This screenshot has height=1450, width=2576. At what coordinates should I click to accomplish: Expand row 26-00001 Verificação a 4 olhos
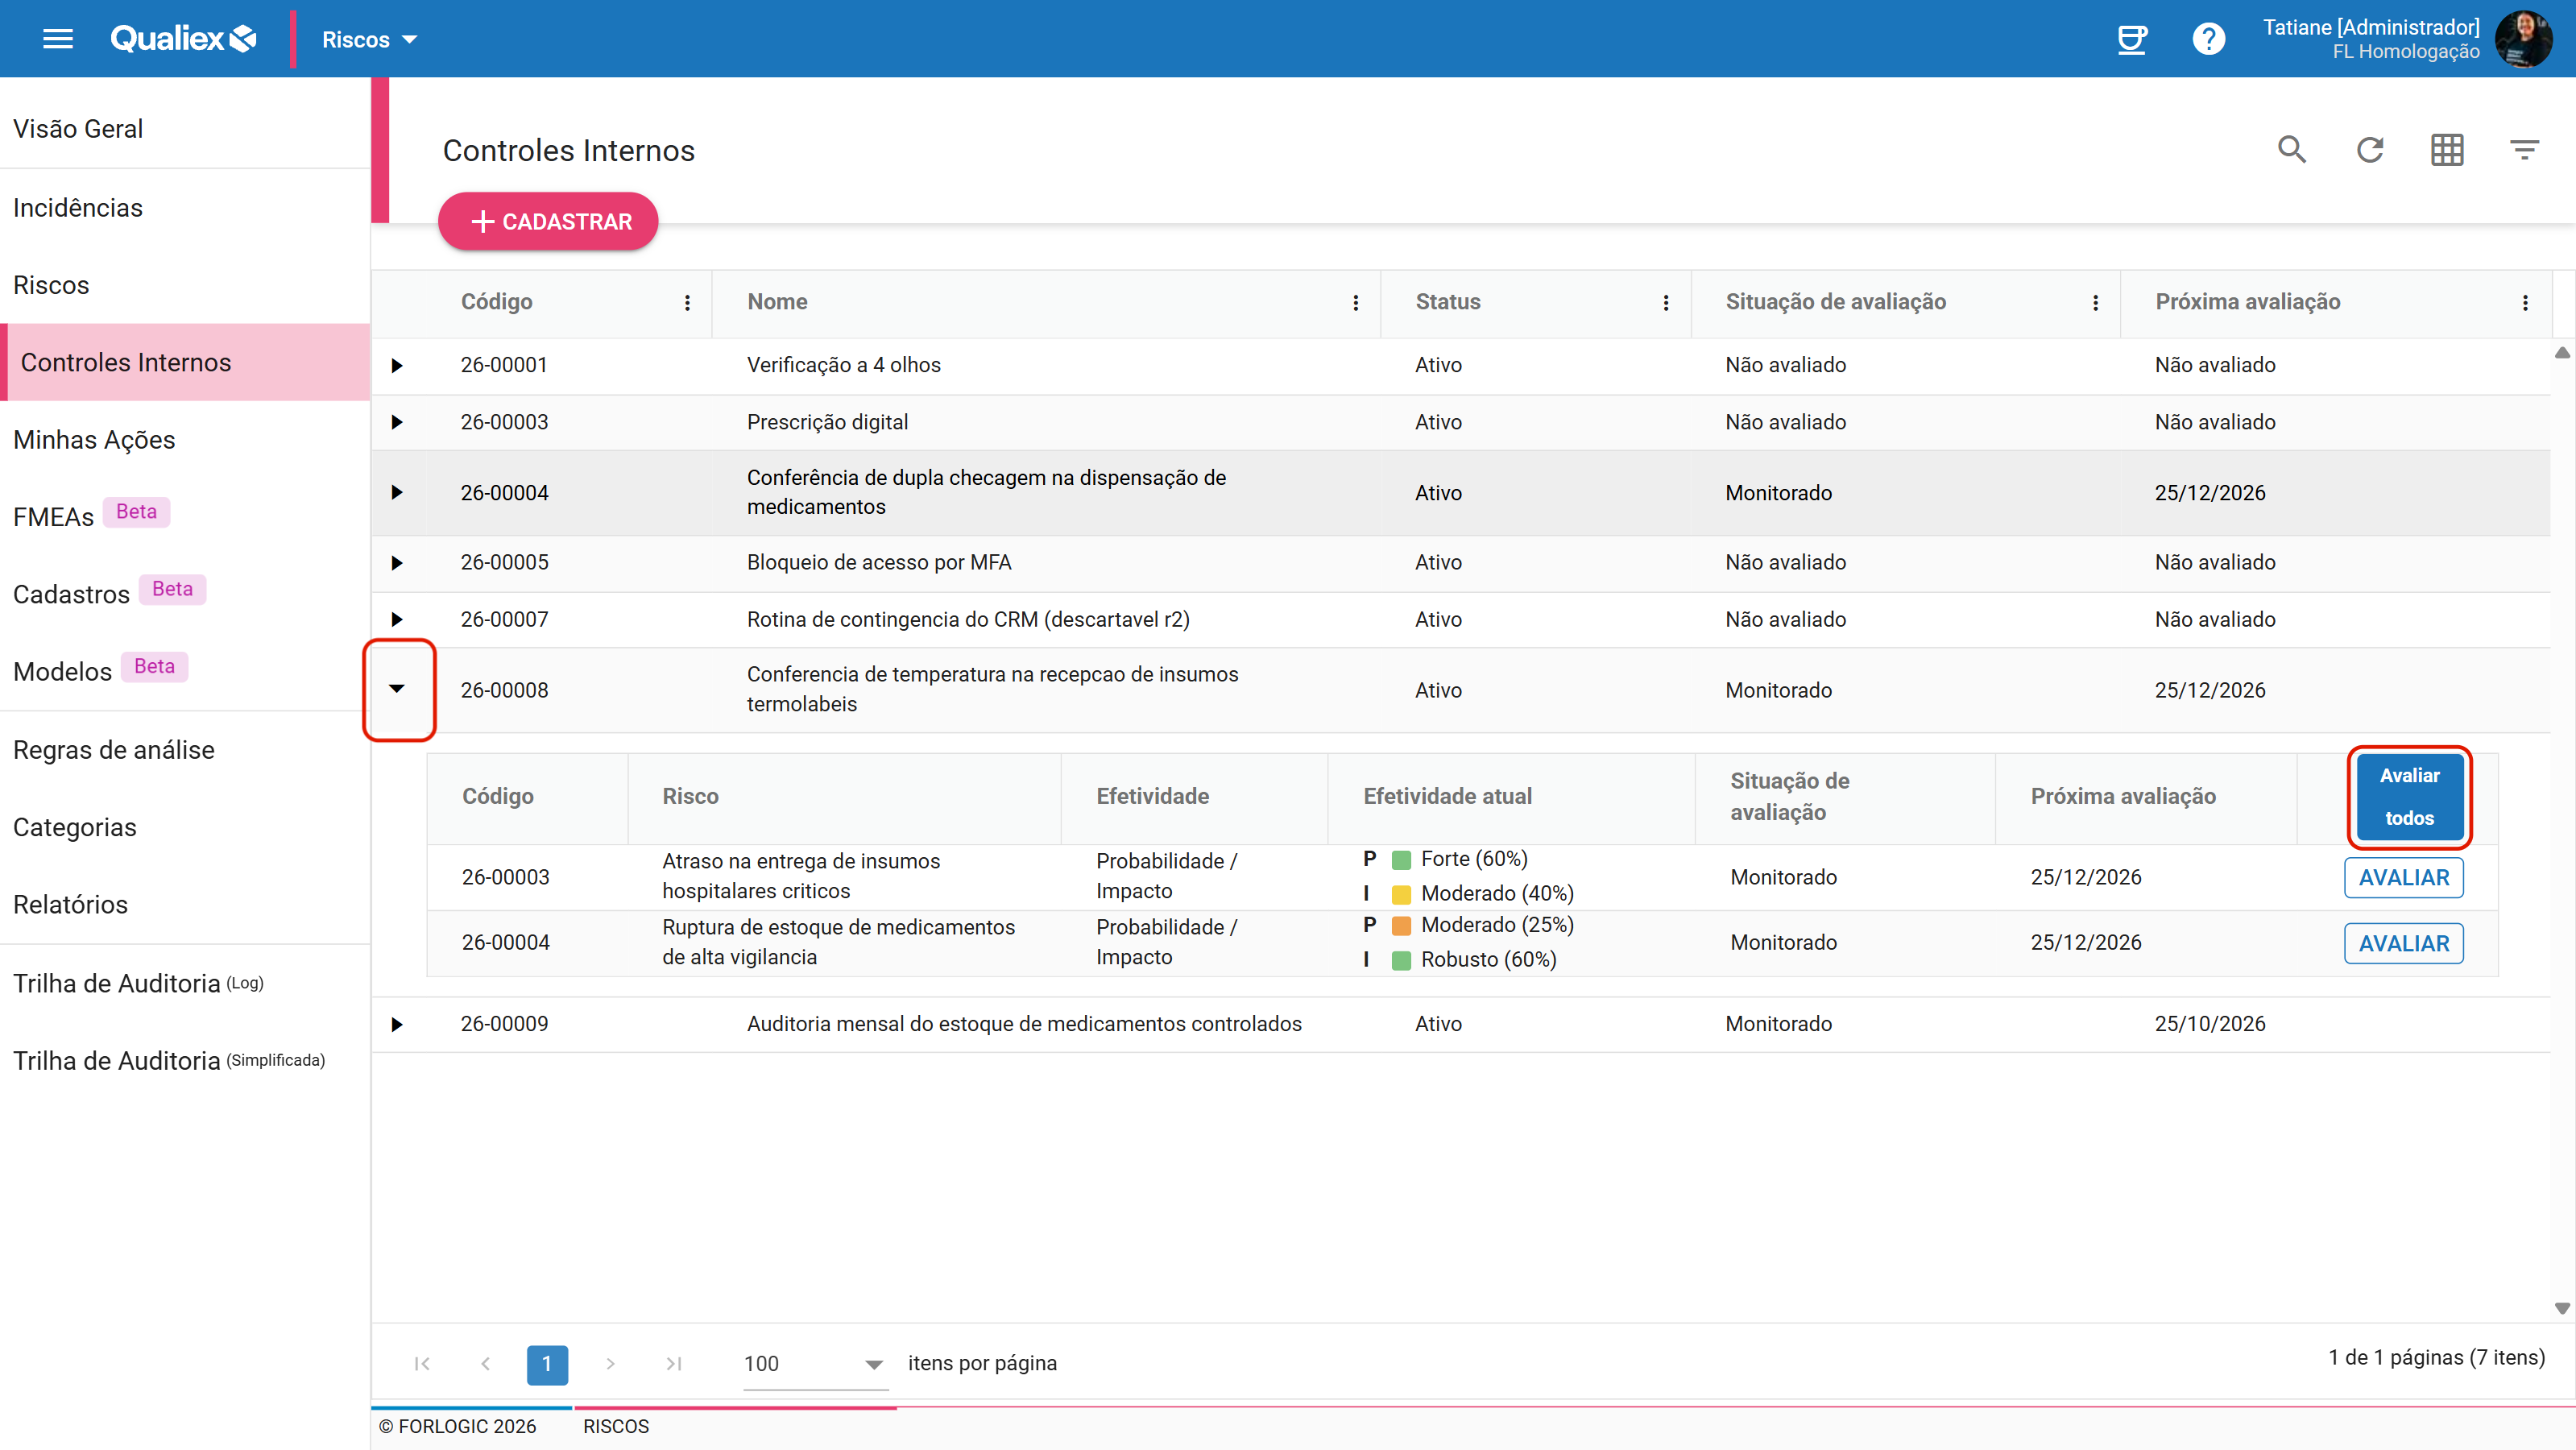pos(397,366)
